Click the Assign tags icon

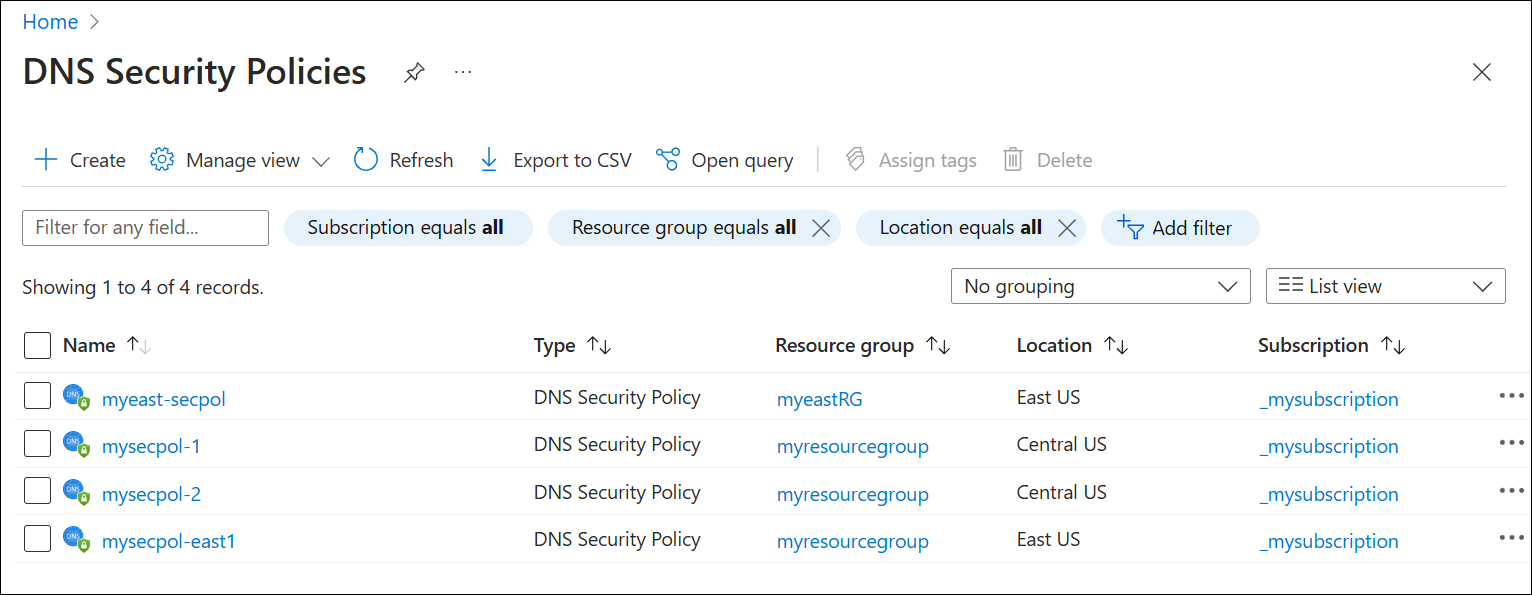855,159
